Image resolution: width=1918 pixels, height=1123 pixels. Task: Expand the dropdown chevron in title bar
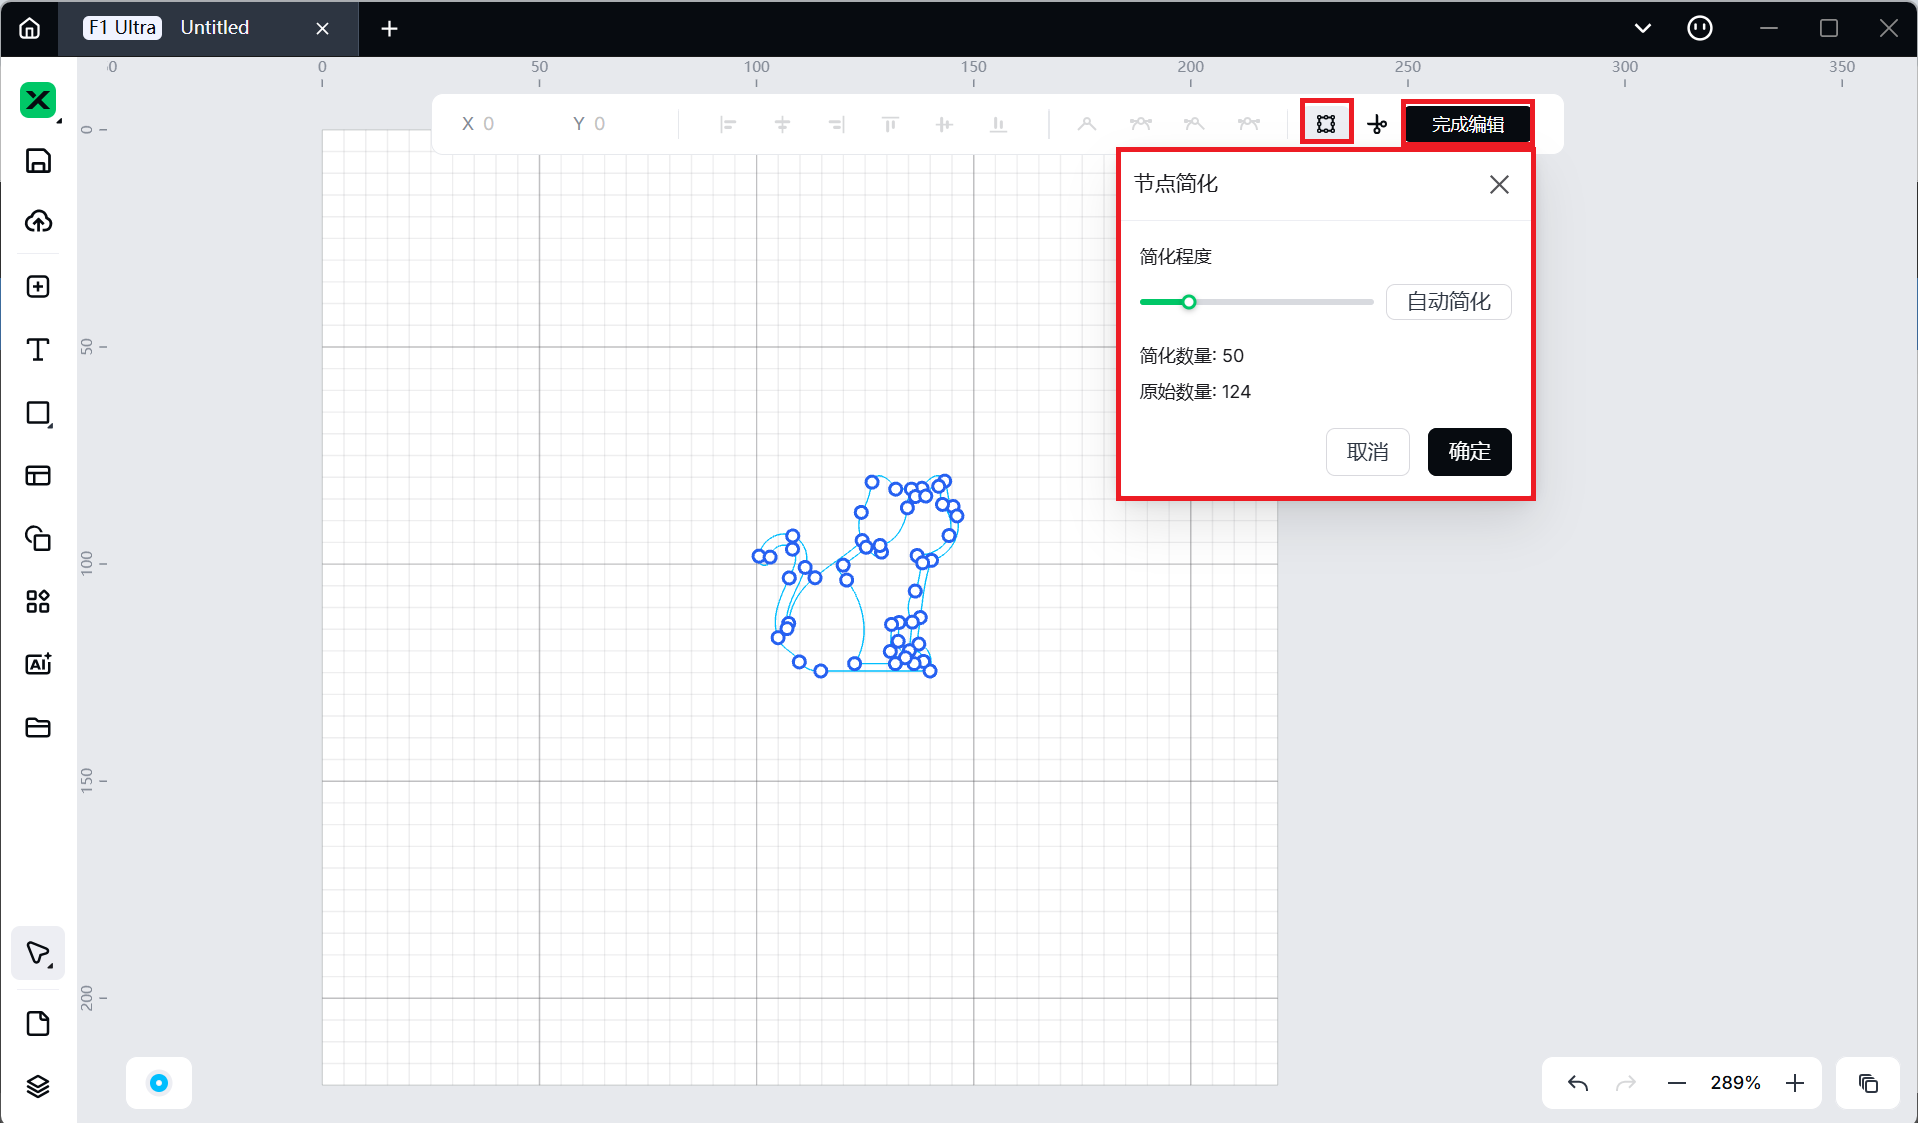[x=1642, y=28]
